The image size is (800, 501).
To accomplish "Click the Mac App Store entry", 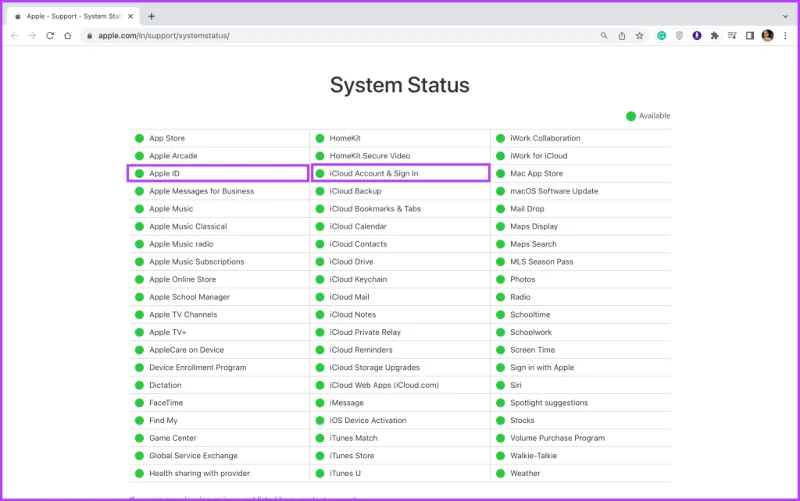I will 536,173.
